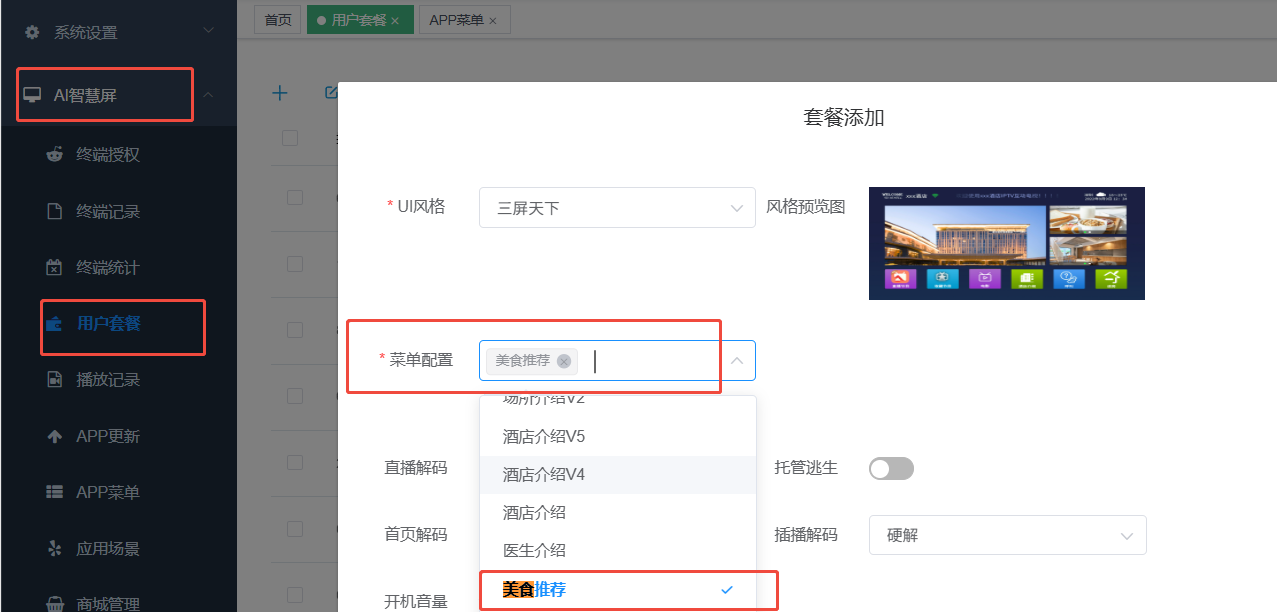Expand the UI风格 dropdown
Viewport: 1277px width, 612px height.
pos(617,208)
